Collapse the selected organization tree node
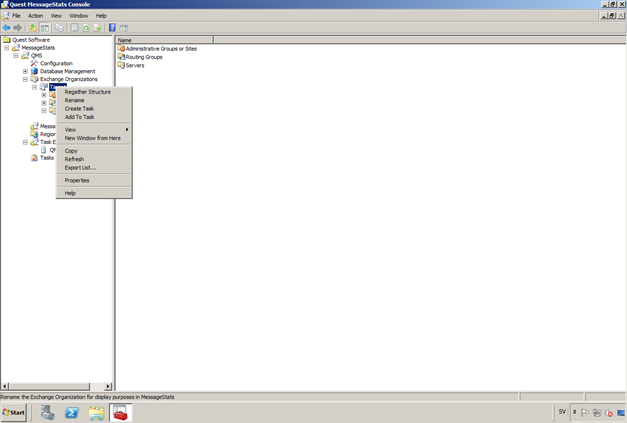627x423 pixels. coord(34,87)
